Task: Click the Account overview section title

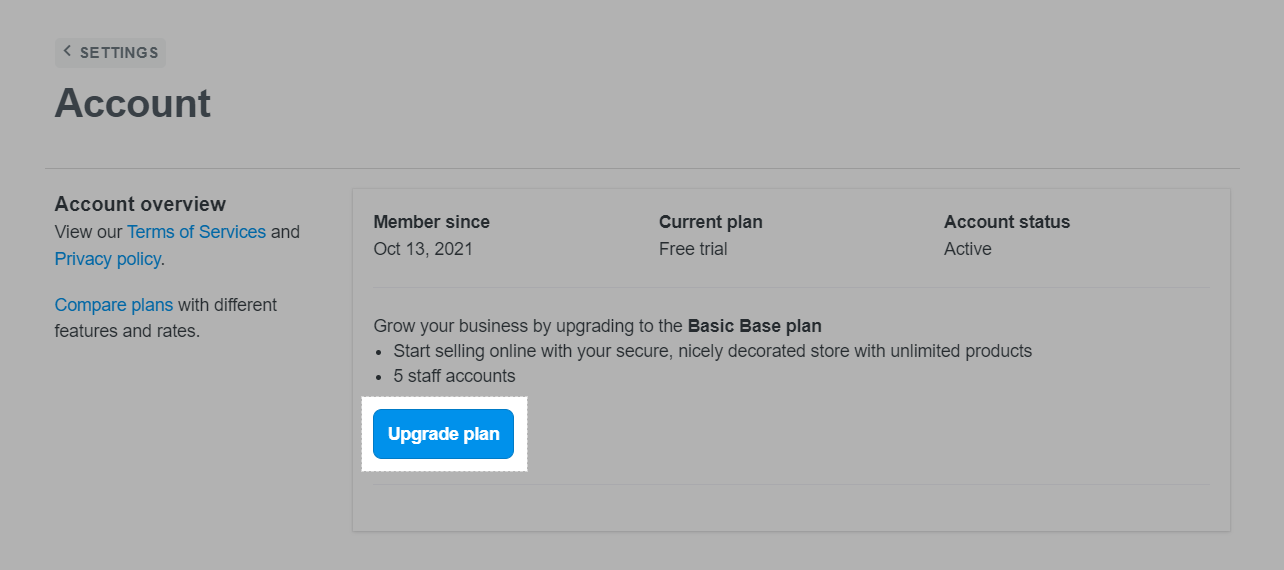Action: click(140, 204)
